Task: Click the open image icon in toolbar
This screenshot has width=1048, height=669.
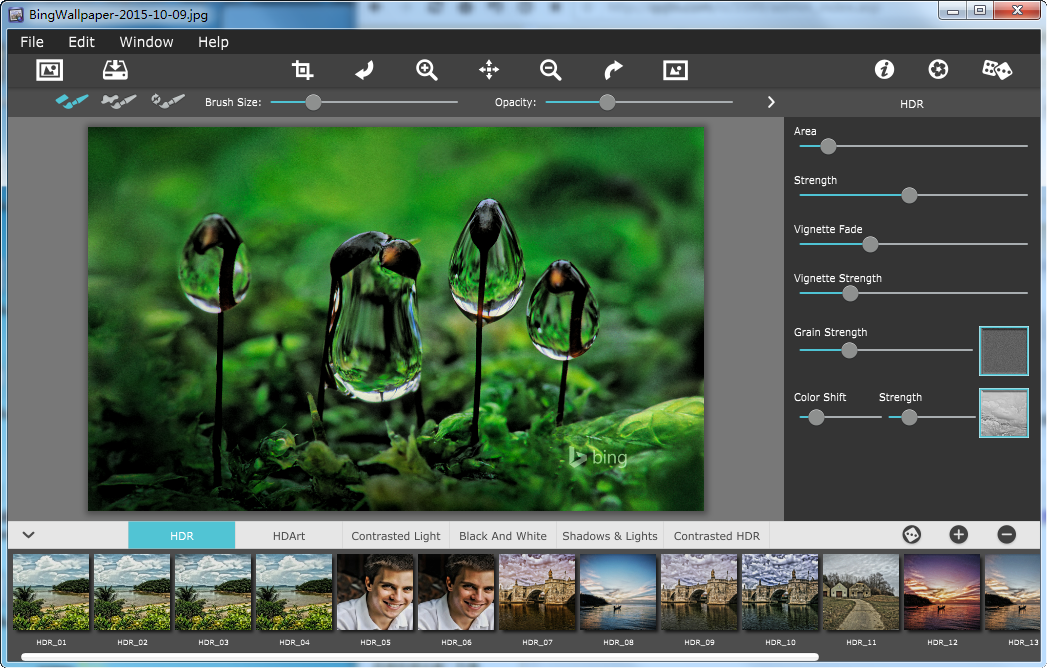Action: 50,70
